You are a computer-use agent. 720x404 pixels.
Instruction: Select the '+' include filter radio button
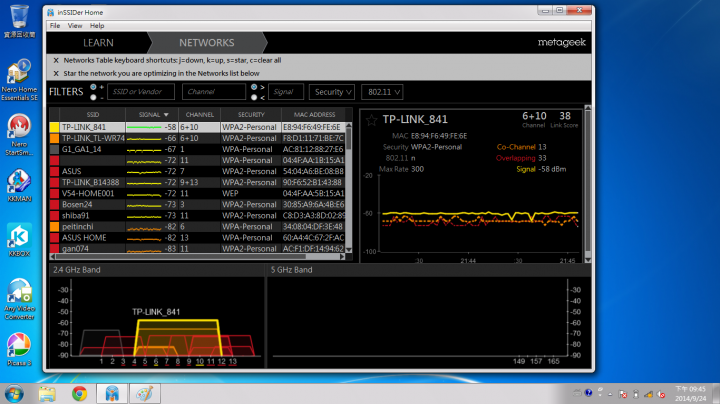93,87
